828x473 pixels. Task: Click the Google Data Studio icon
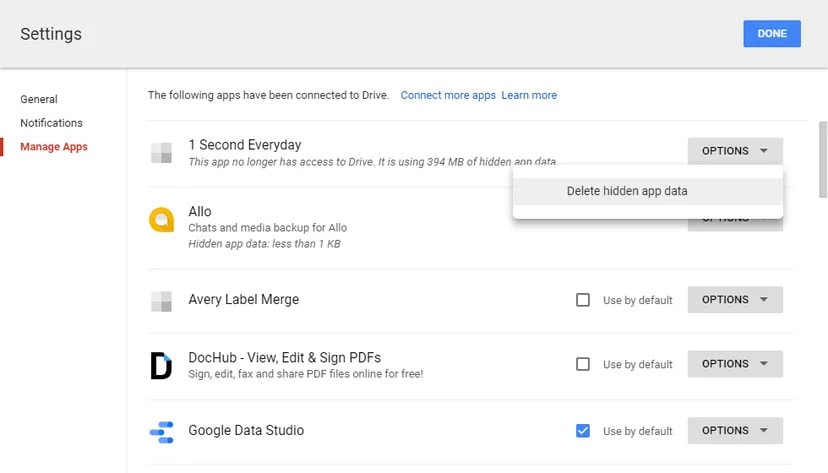161,431
